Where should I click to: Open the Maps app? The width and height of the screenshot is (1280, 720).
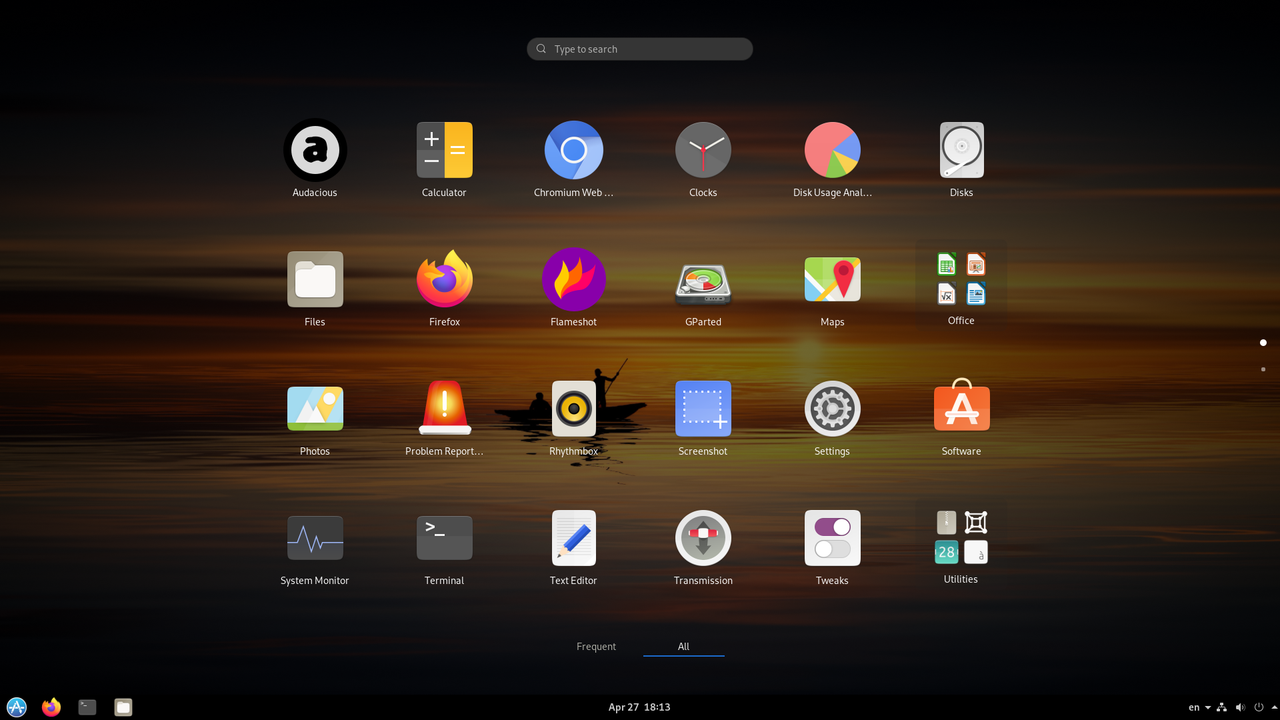pyautogui.click(x=832, y=279)
